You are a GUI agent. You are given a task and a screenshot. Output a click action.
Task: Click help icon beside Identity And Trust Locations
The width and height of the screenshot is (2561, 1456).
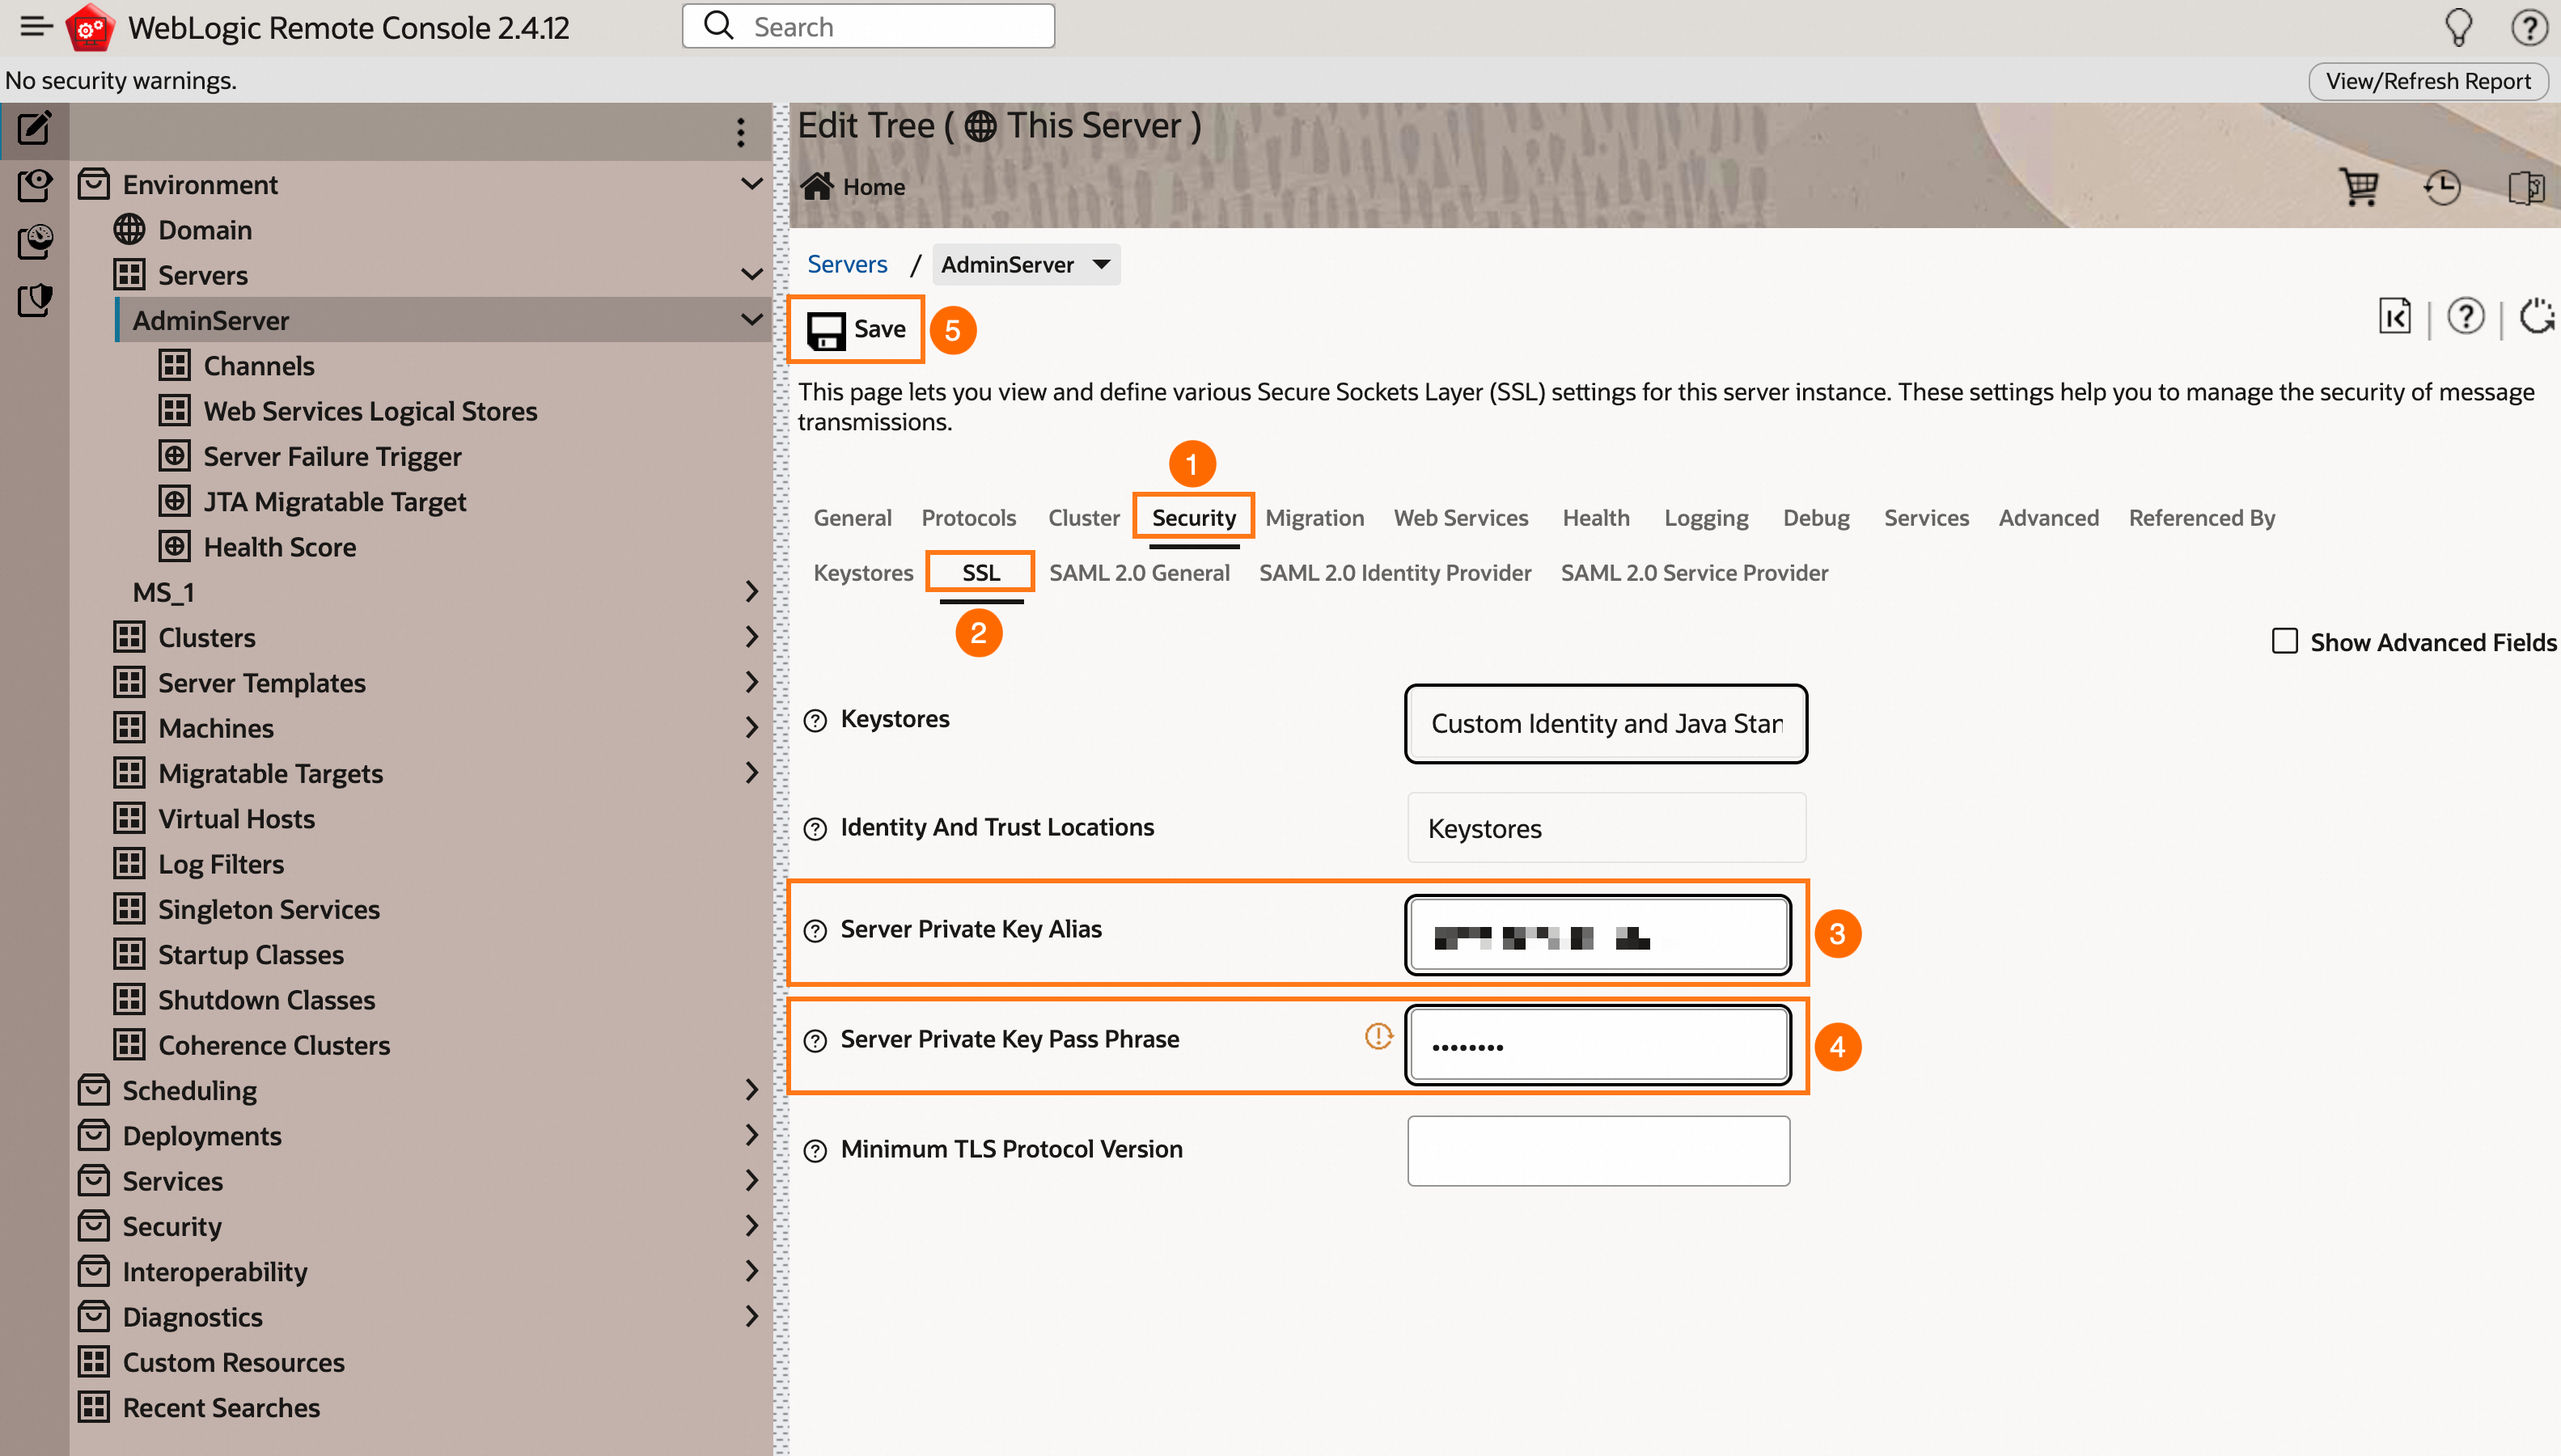[815, 829]
